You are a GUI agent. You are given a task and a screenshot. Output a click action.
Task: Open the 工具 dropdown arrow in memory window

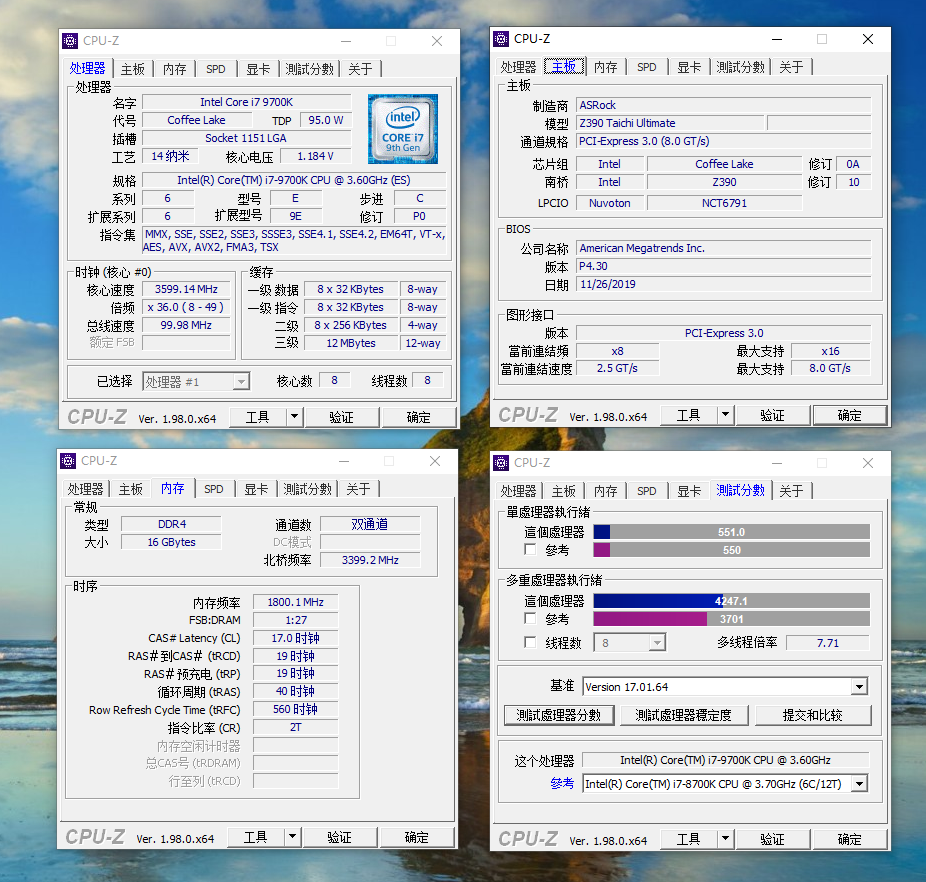click(293, 837)
